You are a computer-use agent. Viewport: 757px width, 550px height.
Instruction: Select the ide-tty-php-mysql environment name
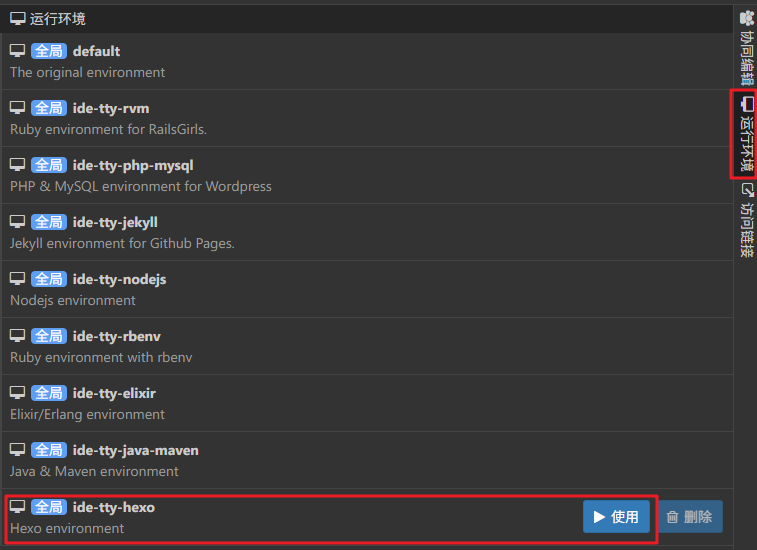click(133, 165)
